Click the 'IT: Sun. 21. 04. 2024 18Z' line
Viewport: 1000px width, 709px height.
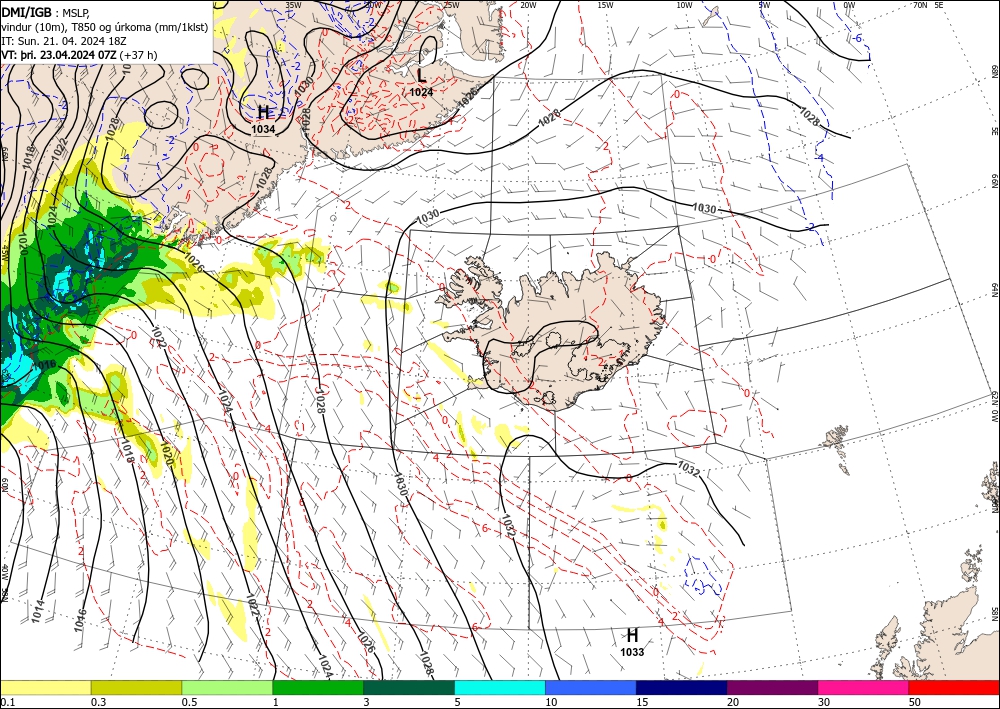pos(64,40)
